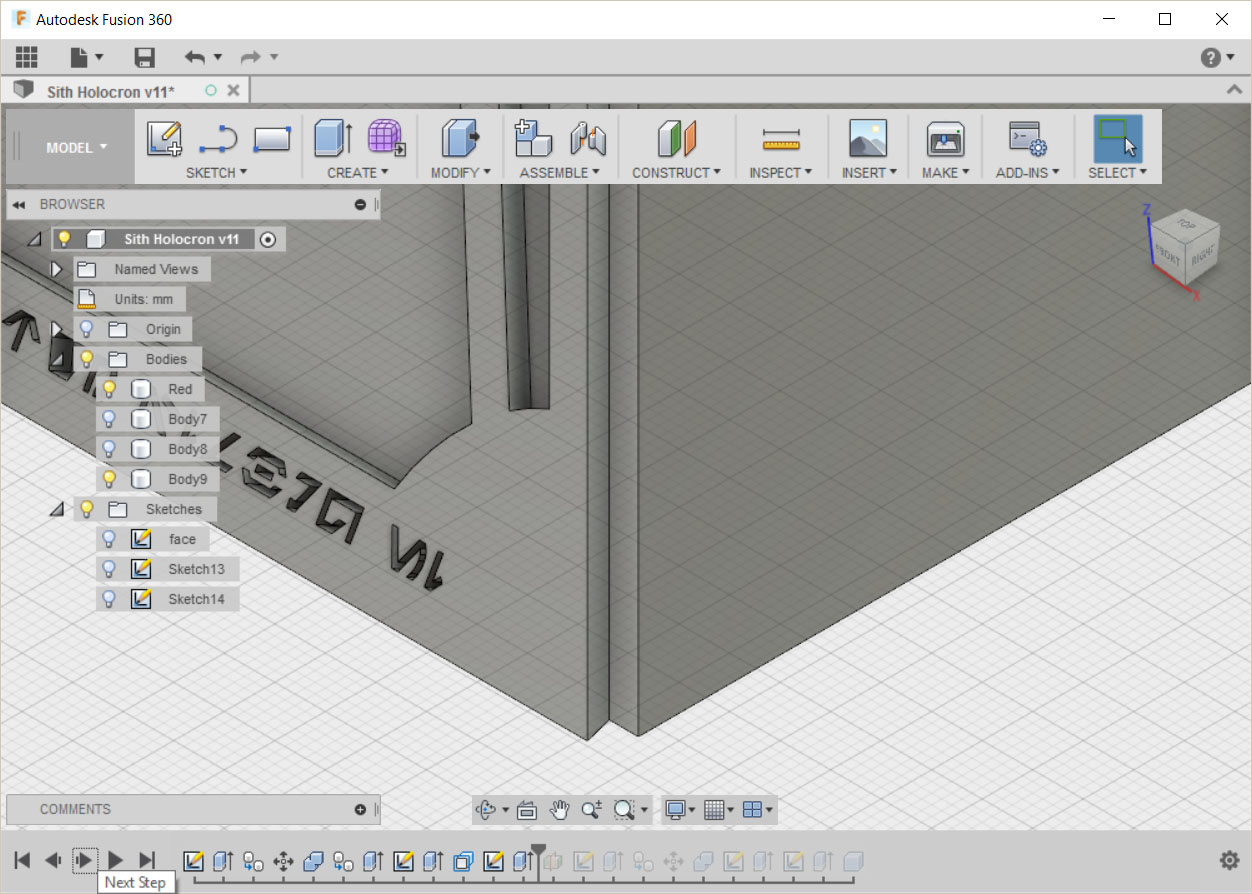Activate the Window Select tool
Image resolution: width=1252 pixels, height=894 pixels.
click(1117, 138)
